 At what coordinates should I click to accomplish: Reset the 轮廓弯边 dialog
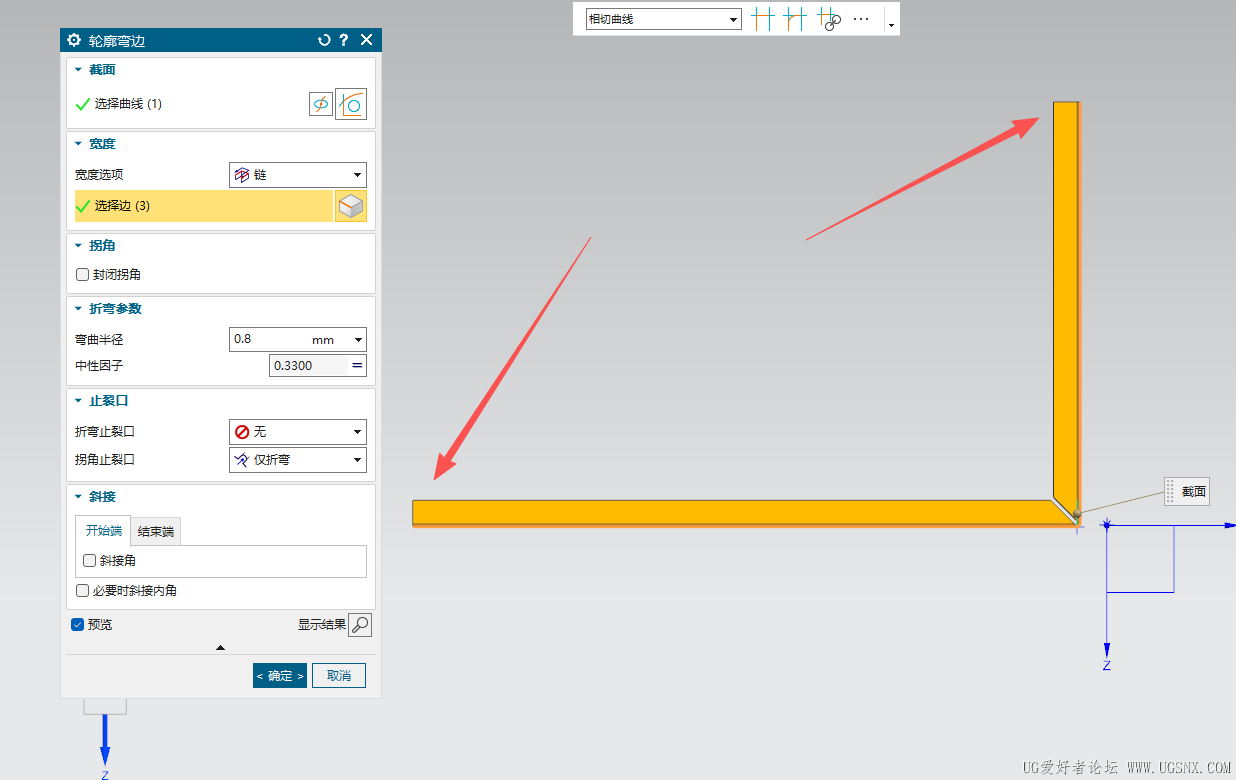323,40
